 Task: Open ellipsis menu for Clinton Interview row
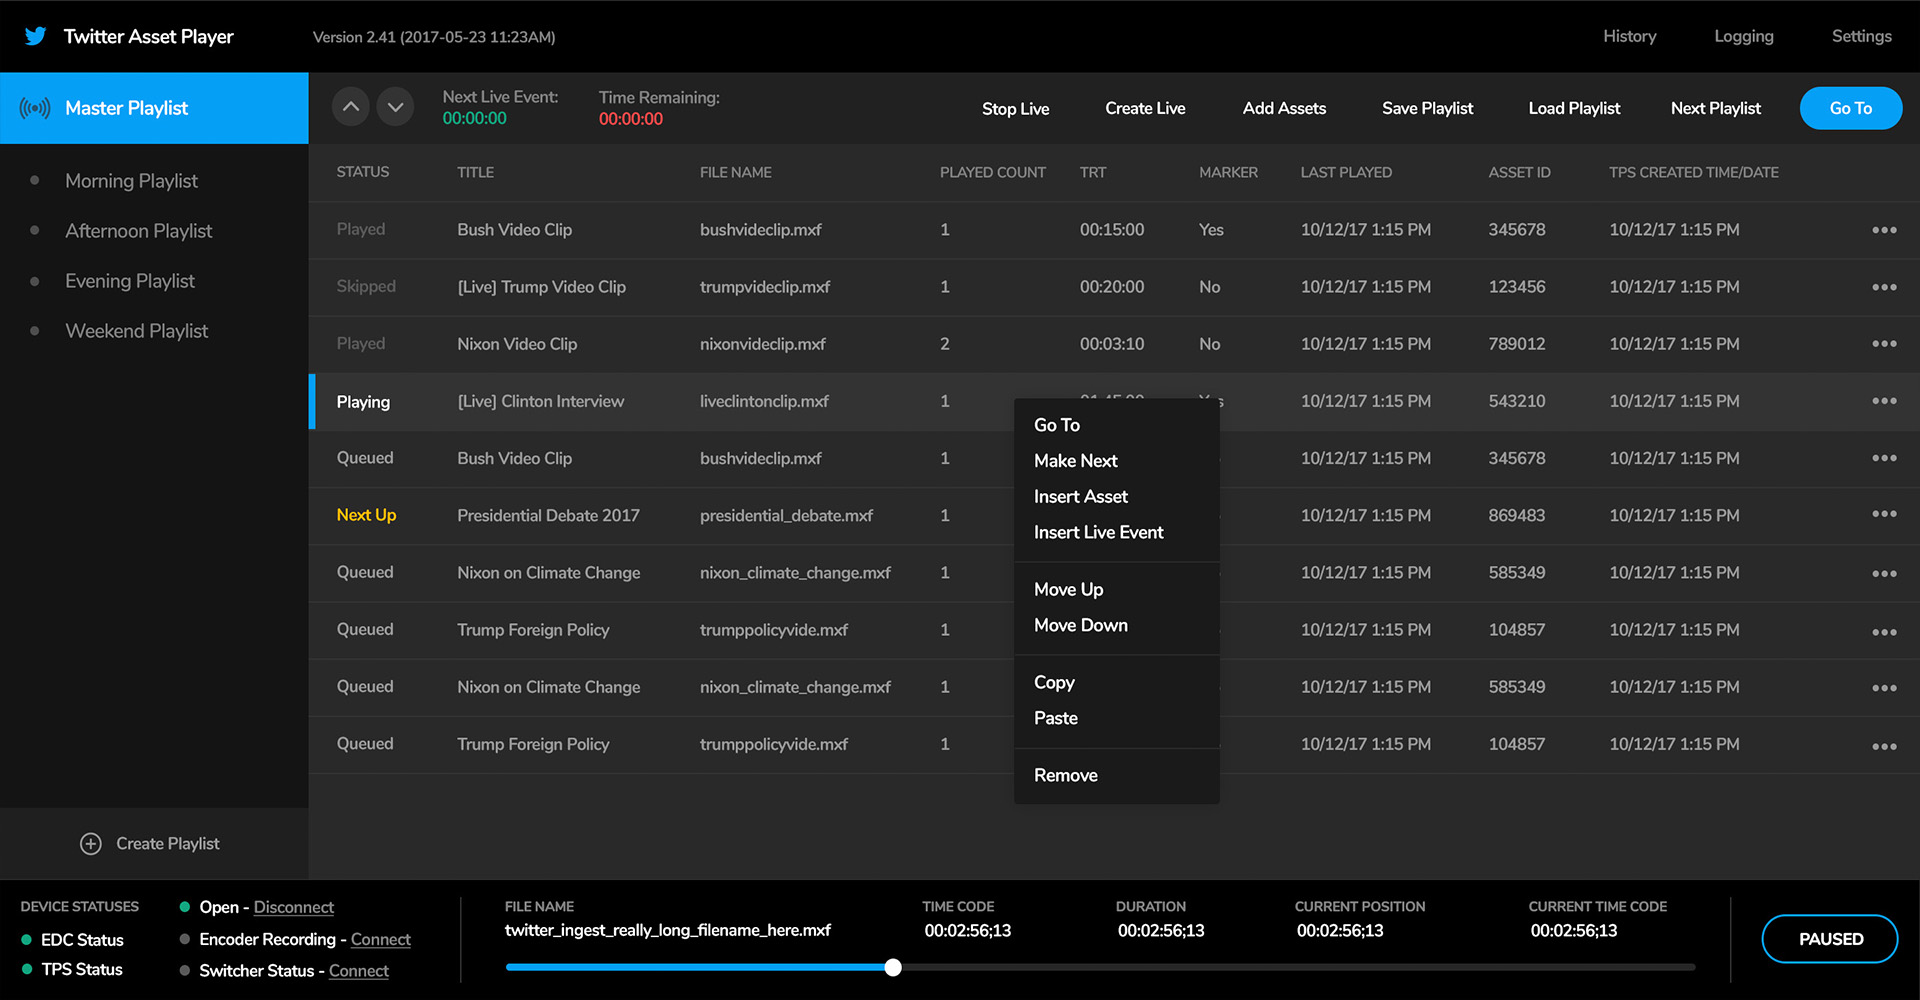[x=1884, y=401]
